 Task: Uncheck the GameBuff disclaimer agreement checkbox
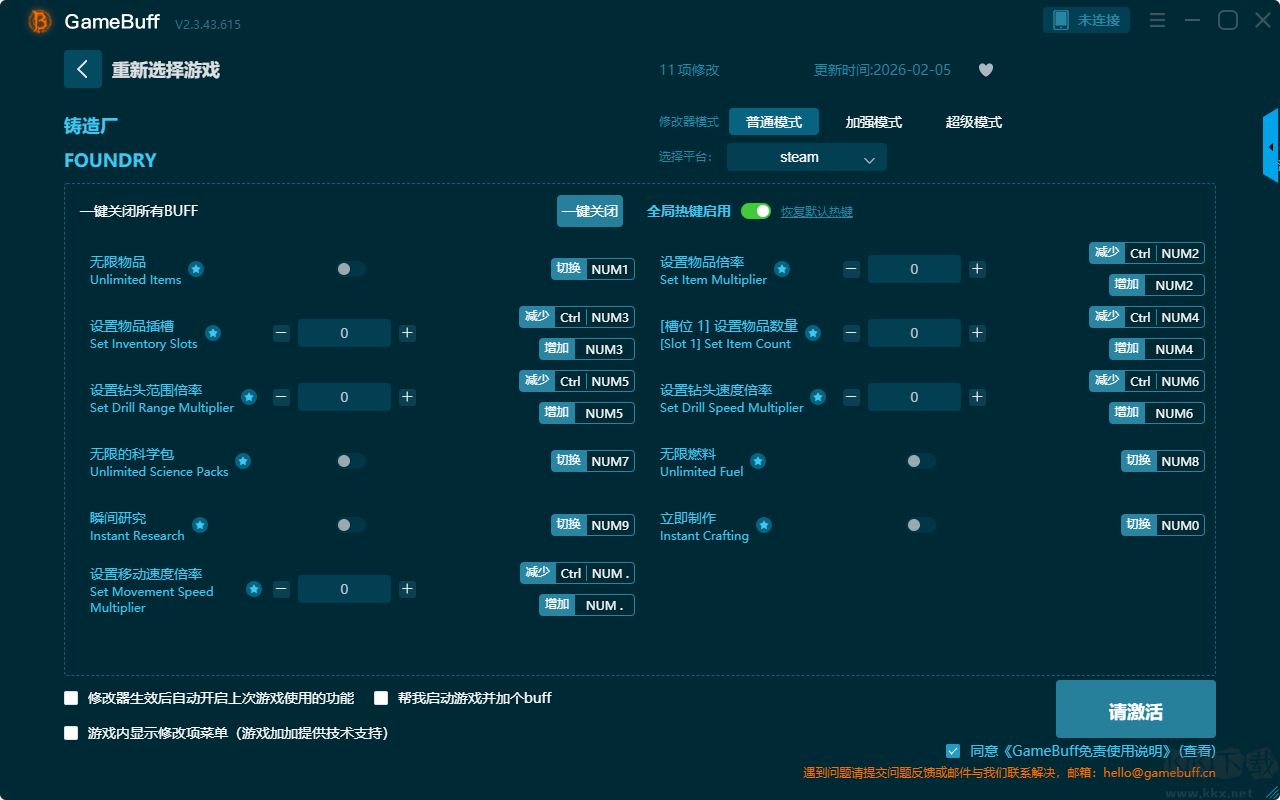953,751
